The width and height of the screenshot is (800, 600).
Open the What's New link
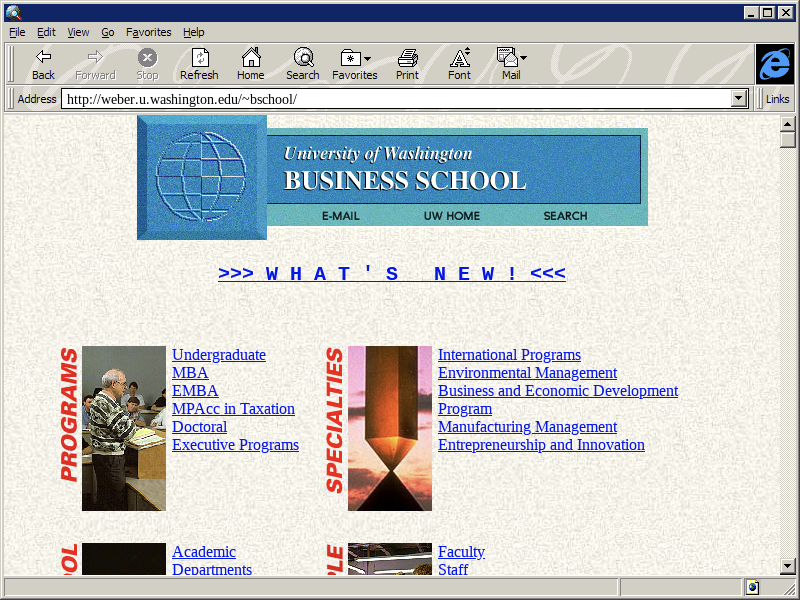[x=391, y=274]
